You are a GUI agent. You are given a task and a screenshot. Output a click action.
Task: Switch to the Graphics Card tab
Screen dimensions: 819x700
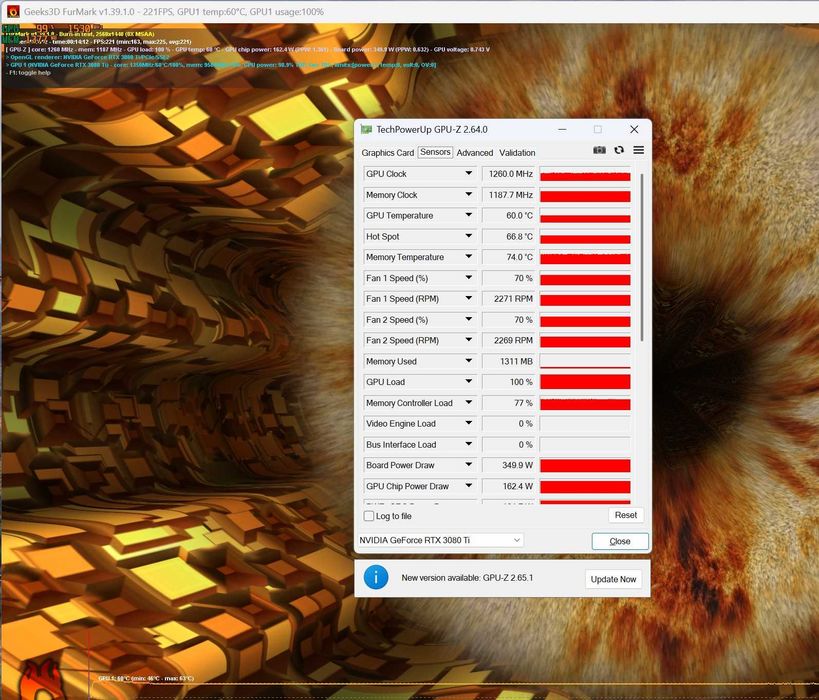[x=388, y=153]
